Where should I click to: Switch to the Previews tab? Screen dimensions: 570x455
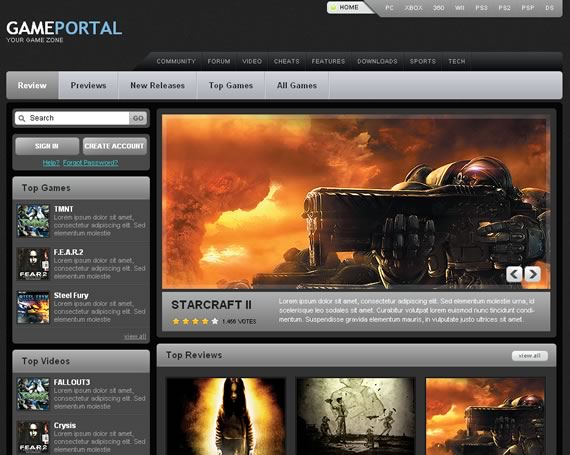(x=88, y=85)
